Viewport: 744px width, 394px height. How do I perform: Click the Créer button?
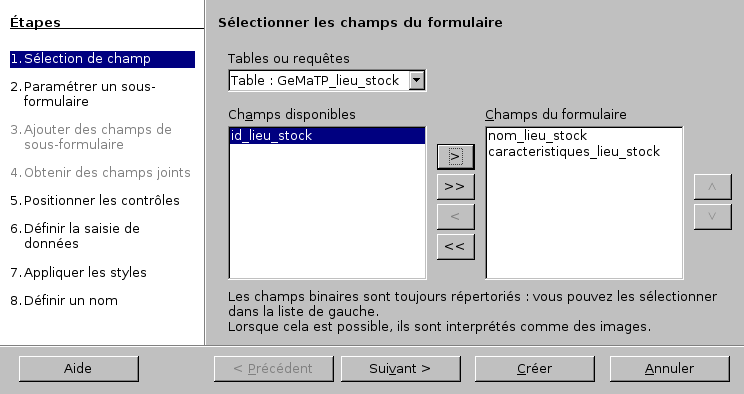pyautogui.click(x=535, y=369)
